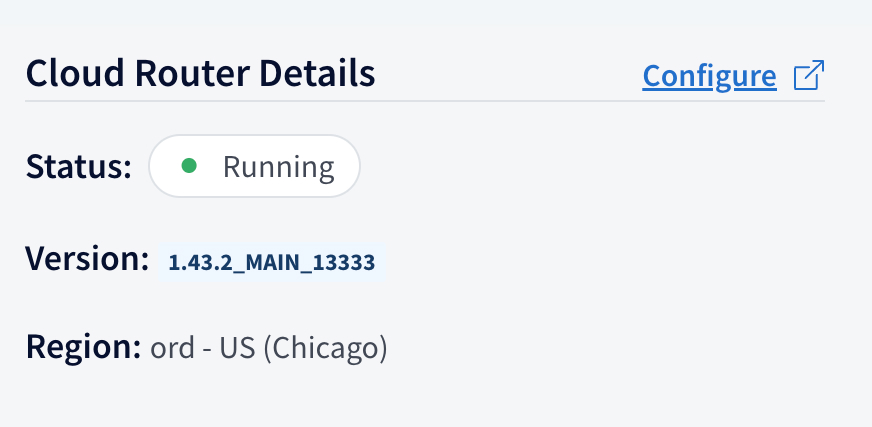This screenshot has width=872, height=427.
Task: Open the Configure link
Action: pyautogui.click(x=709, y=76)
